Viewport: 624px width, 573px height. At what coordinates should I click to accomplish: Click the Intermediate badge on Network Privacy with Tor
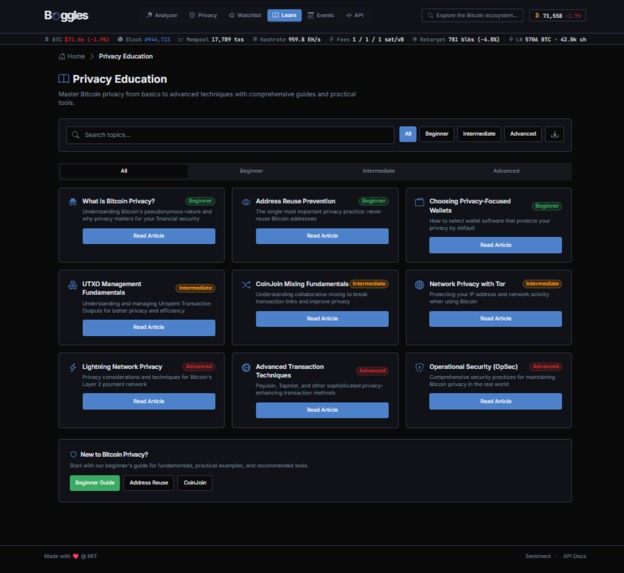point(542,284)
